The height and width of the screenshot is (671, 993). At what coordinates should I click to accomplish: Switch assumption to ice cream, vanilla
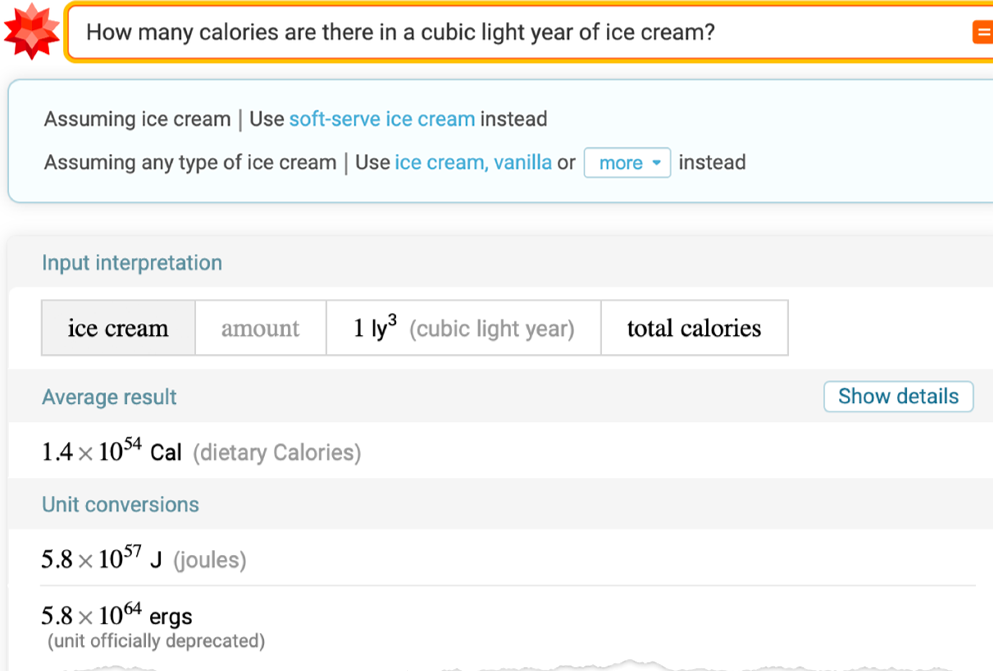tap(473, 163)
